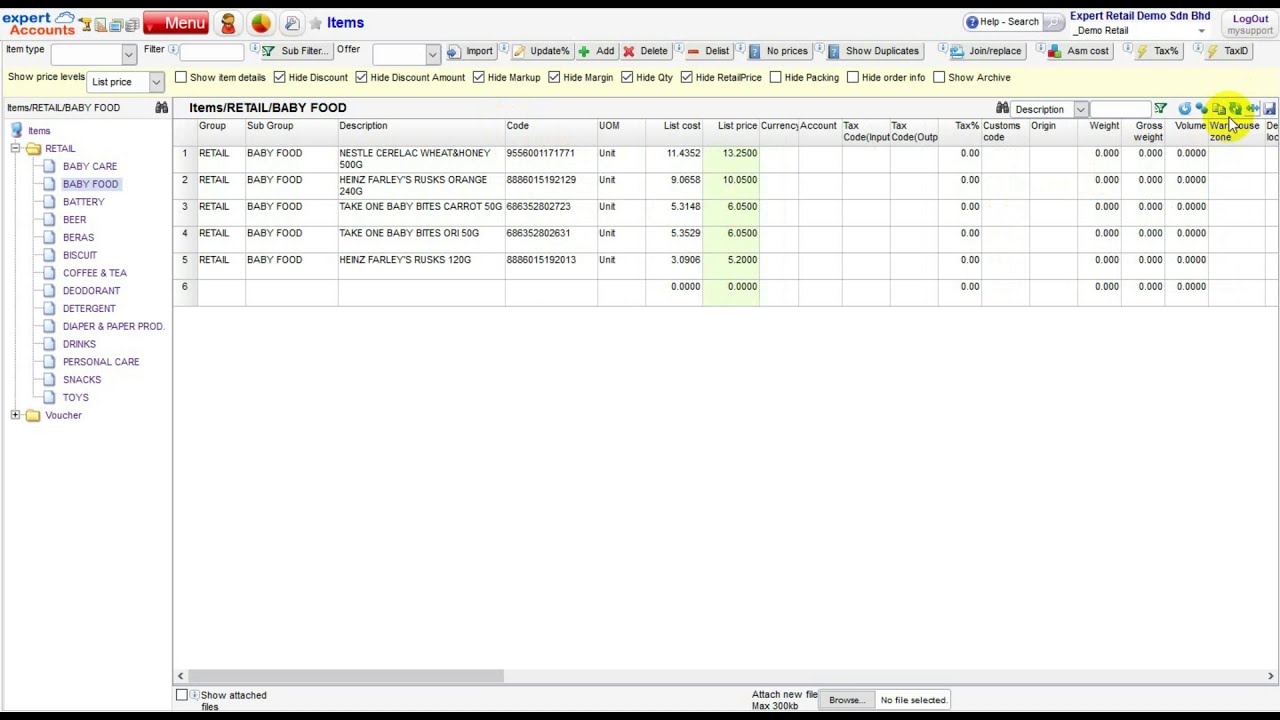
Task: Click the blue refresh icon in grid toolbar
Action: pyautogui.click(x=1185, y=108)
